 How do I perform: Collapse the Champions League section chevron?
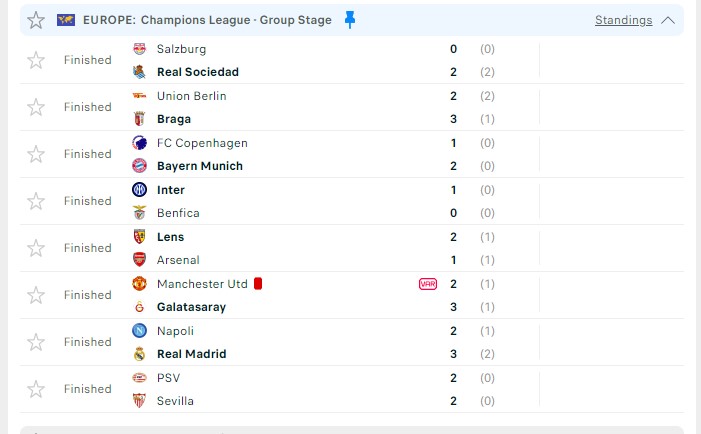coord(668,20)
